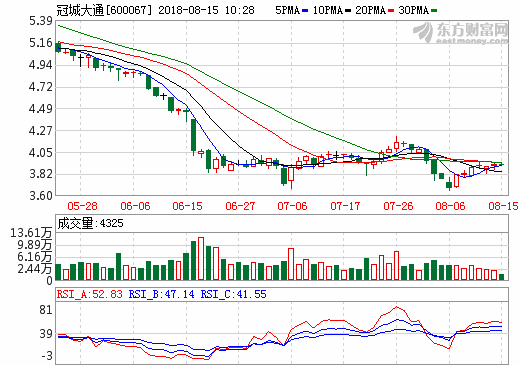This screenshot has width=520, height=365.
Task: Click the RSI_C:41.55 indicator label
Action: tap(233, 294)
